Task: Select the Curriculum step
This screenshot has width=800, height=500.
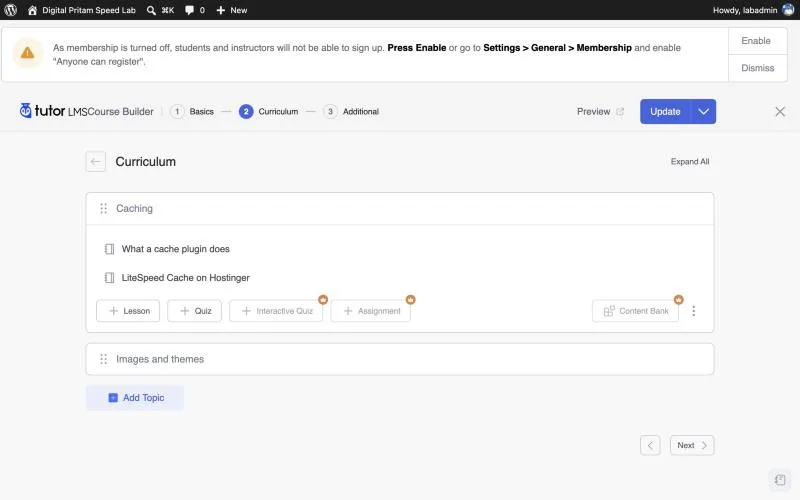Action: [268, 111]
